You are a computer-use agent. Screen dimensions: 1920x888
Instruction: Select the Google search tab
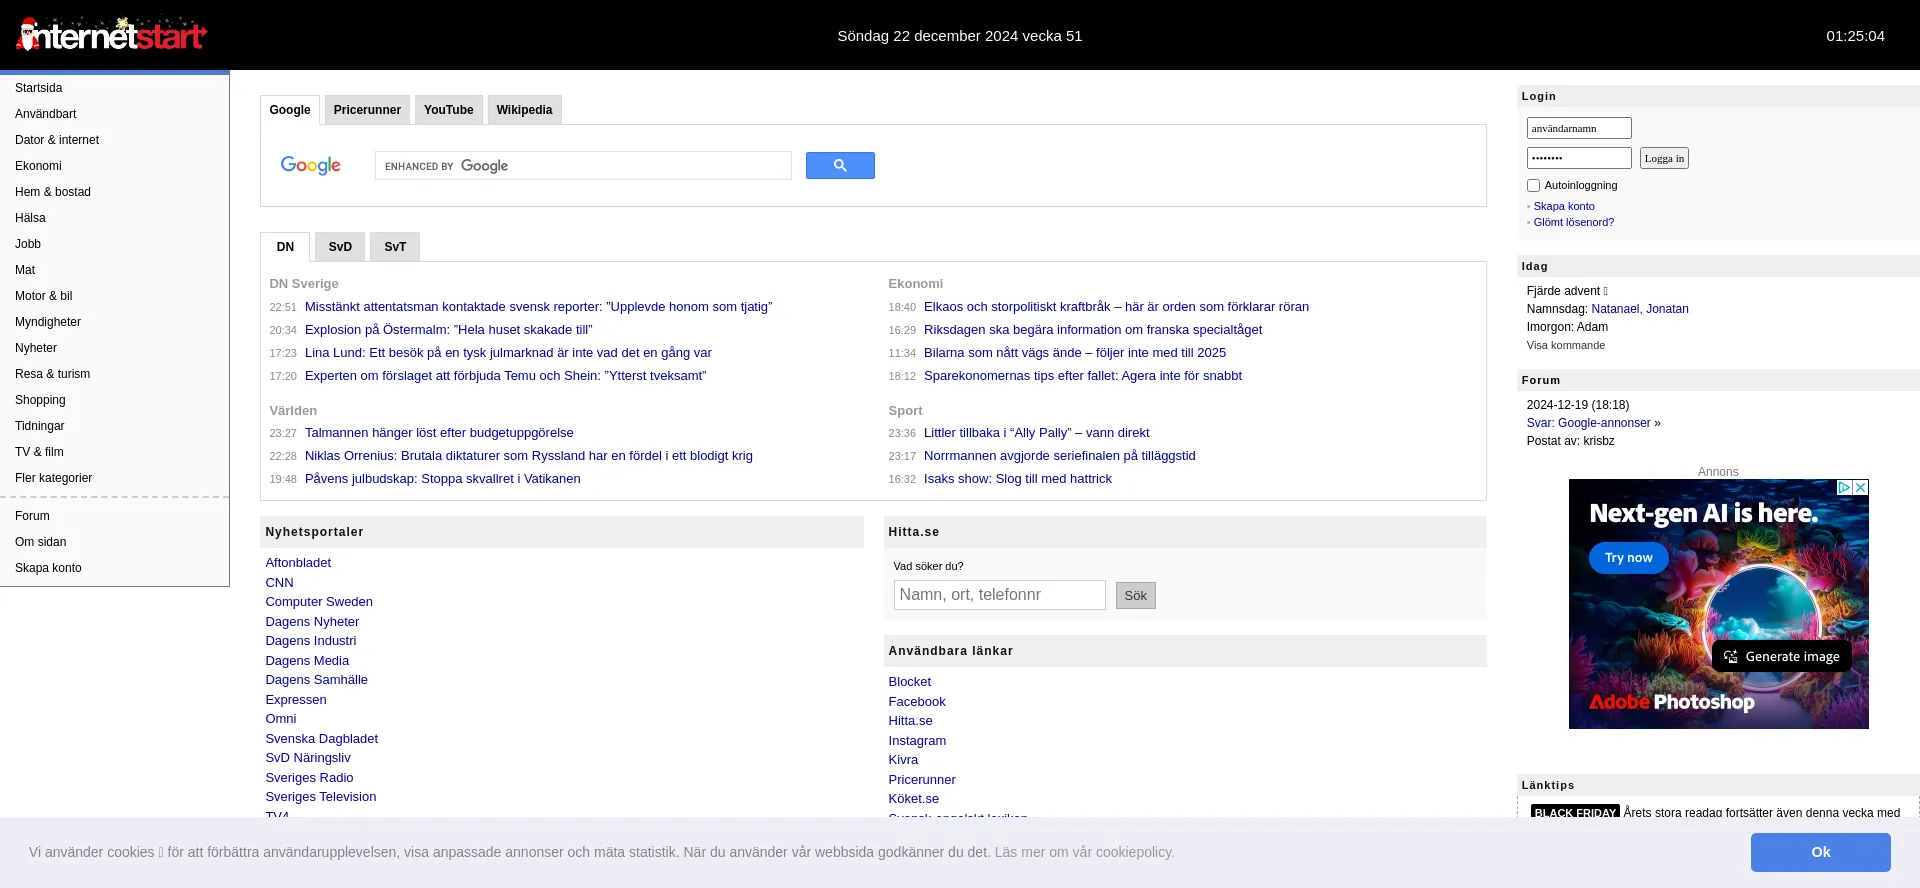click(x=290, y=110)
